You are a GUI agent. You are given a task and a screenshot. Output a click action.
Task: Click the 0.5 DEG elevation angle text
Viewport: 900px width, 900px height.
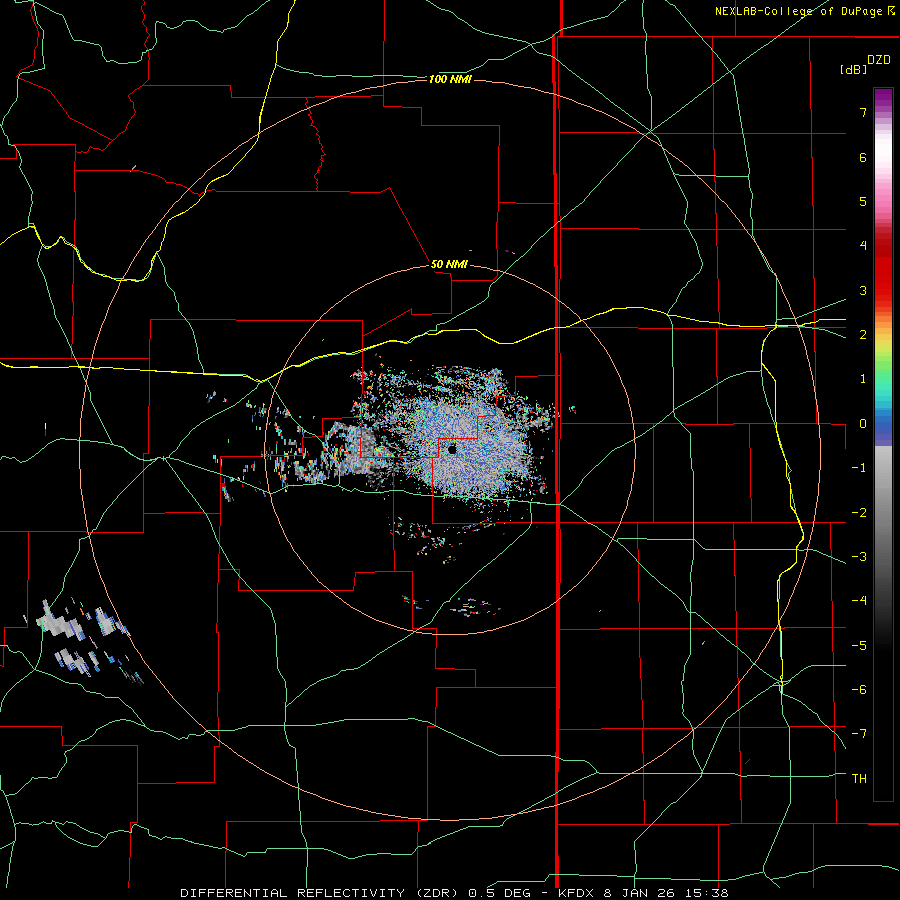coord(499,893)
